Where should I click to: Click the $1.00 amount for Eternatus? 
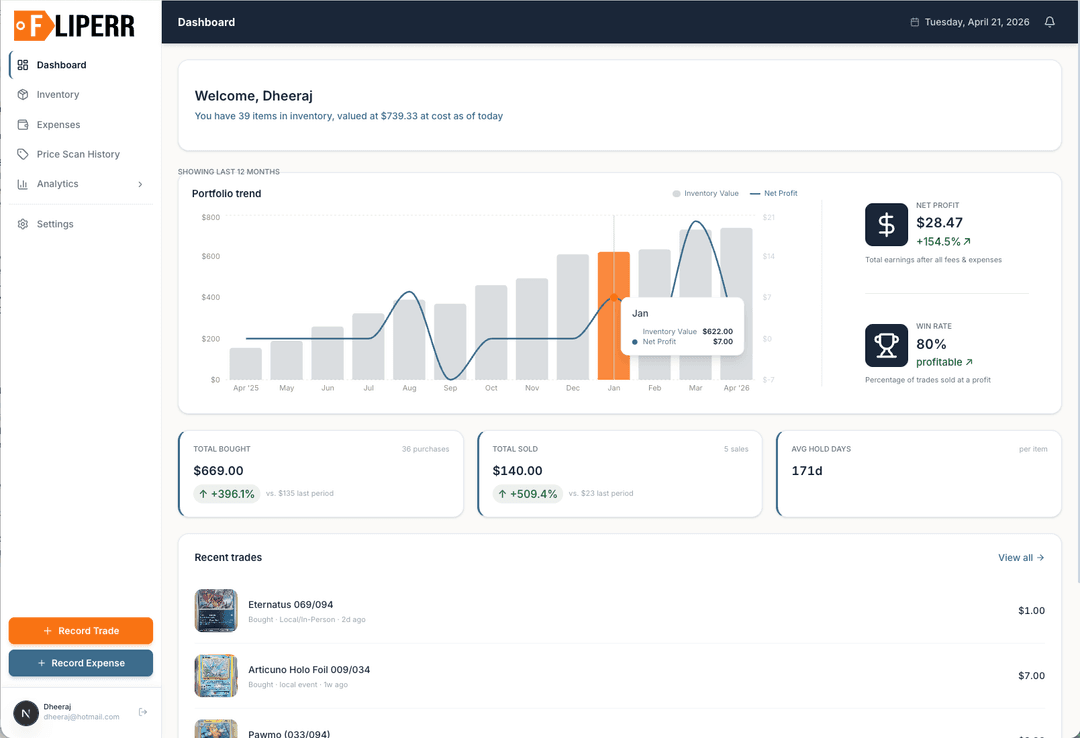1031,611
